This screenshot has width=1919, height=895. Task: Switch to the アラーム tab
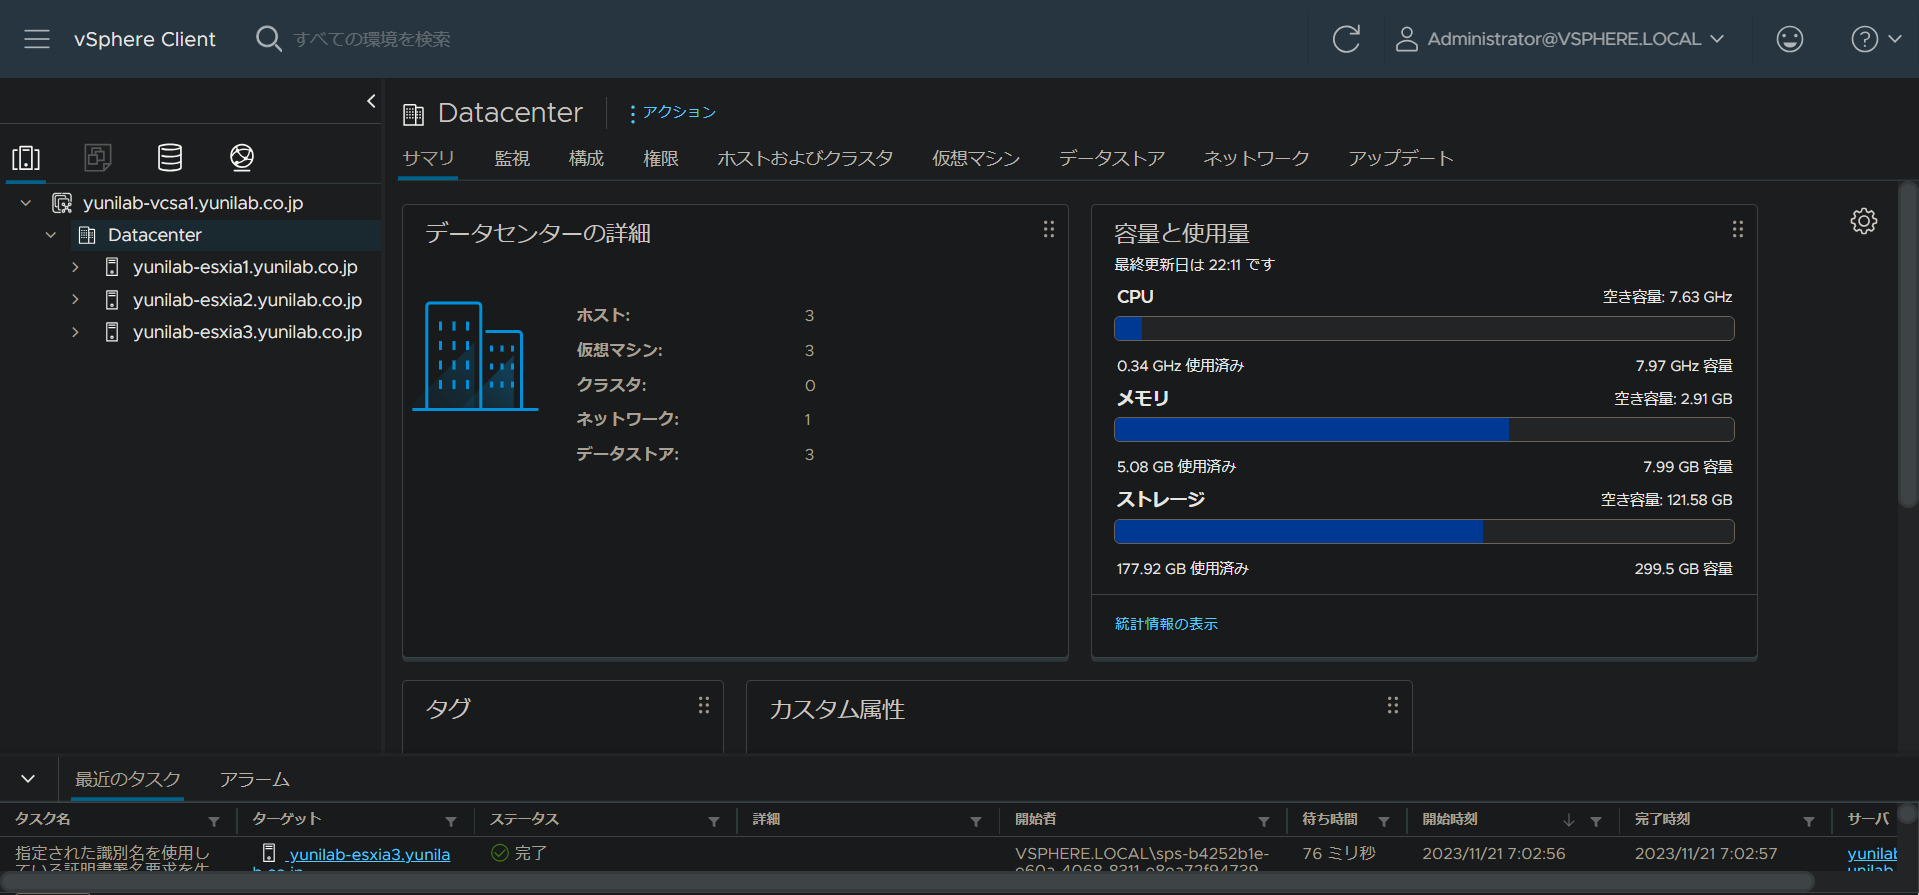[255, 779]
